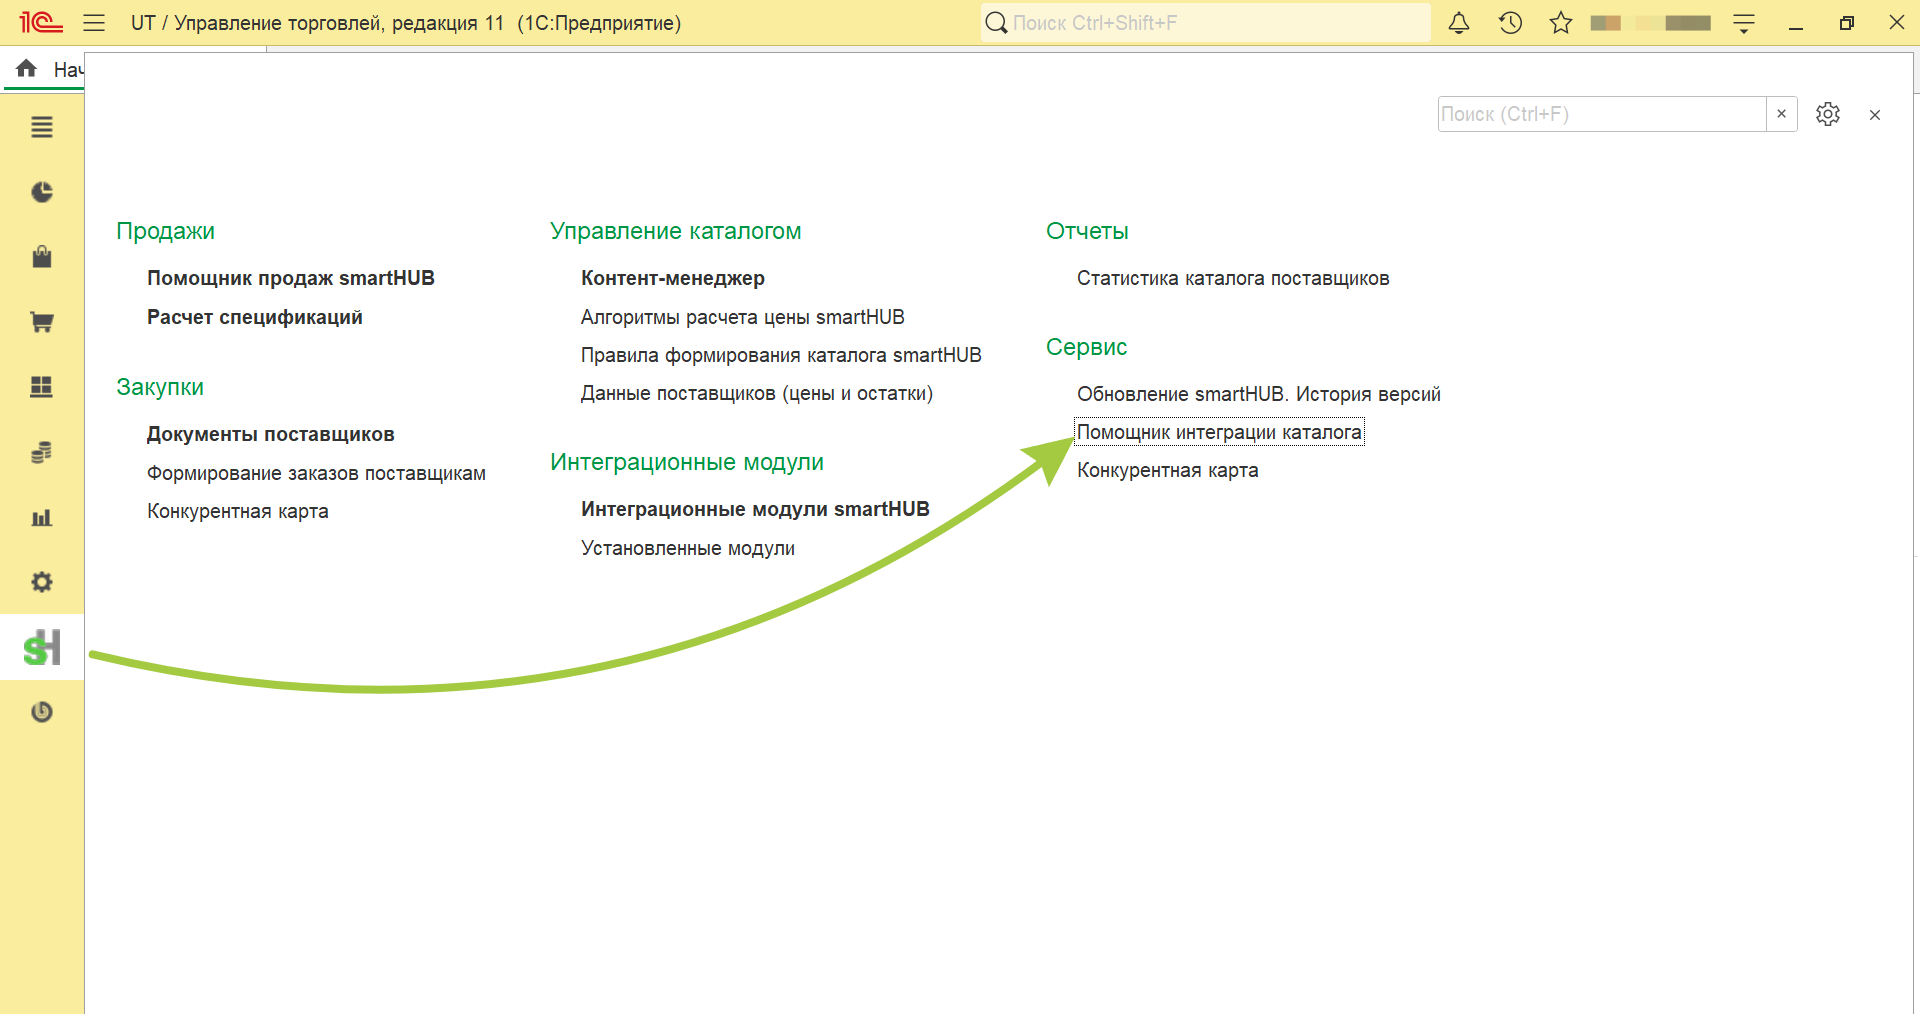This screenshot has height=1014, width=1920.
Task: Open Помощник продаж smartHUB
Action: [x=291, y=278]
